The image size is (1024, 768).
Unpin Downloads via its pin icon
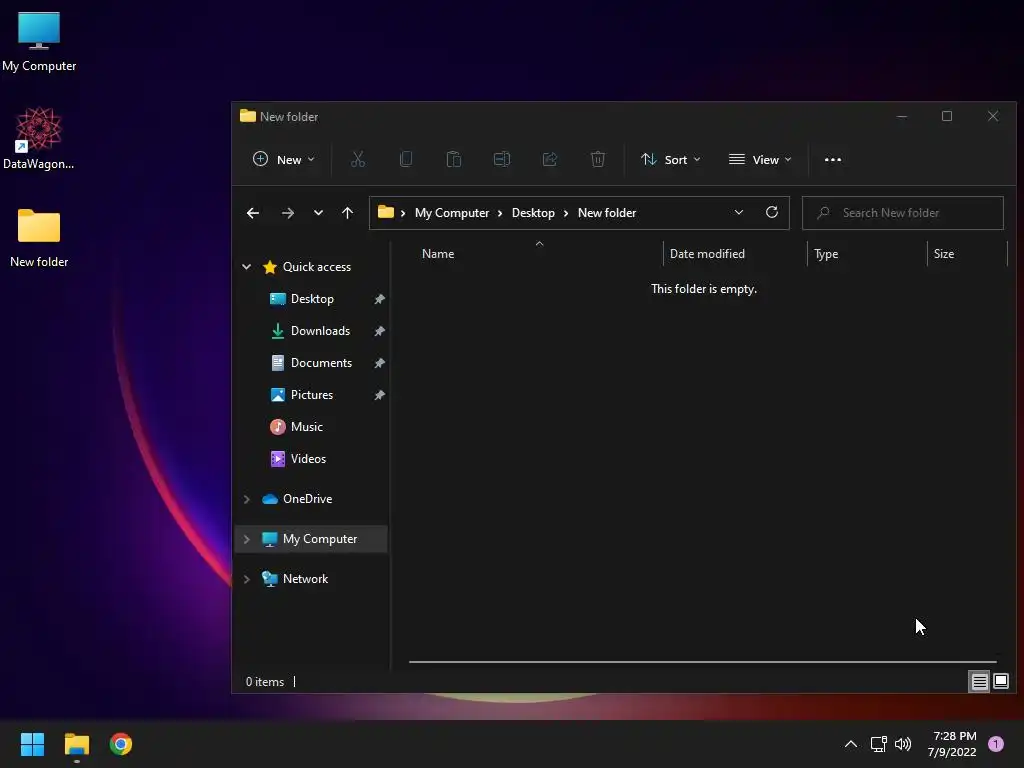[x=379, y=331]
